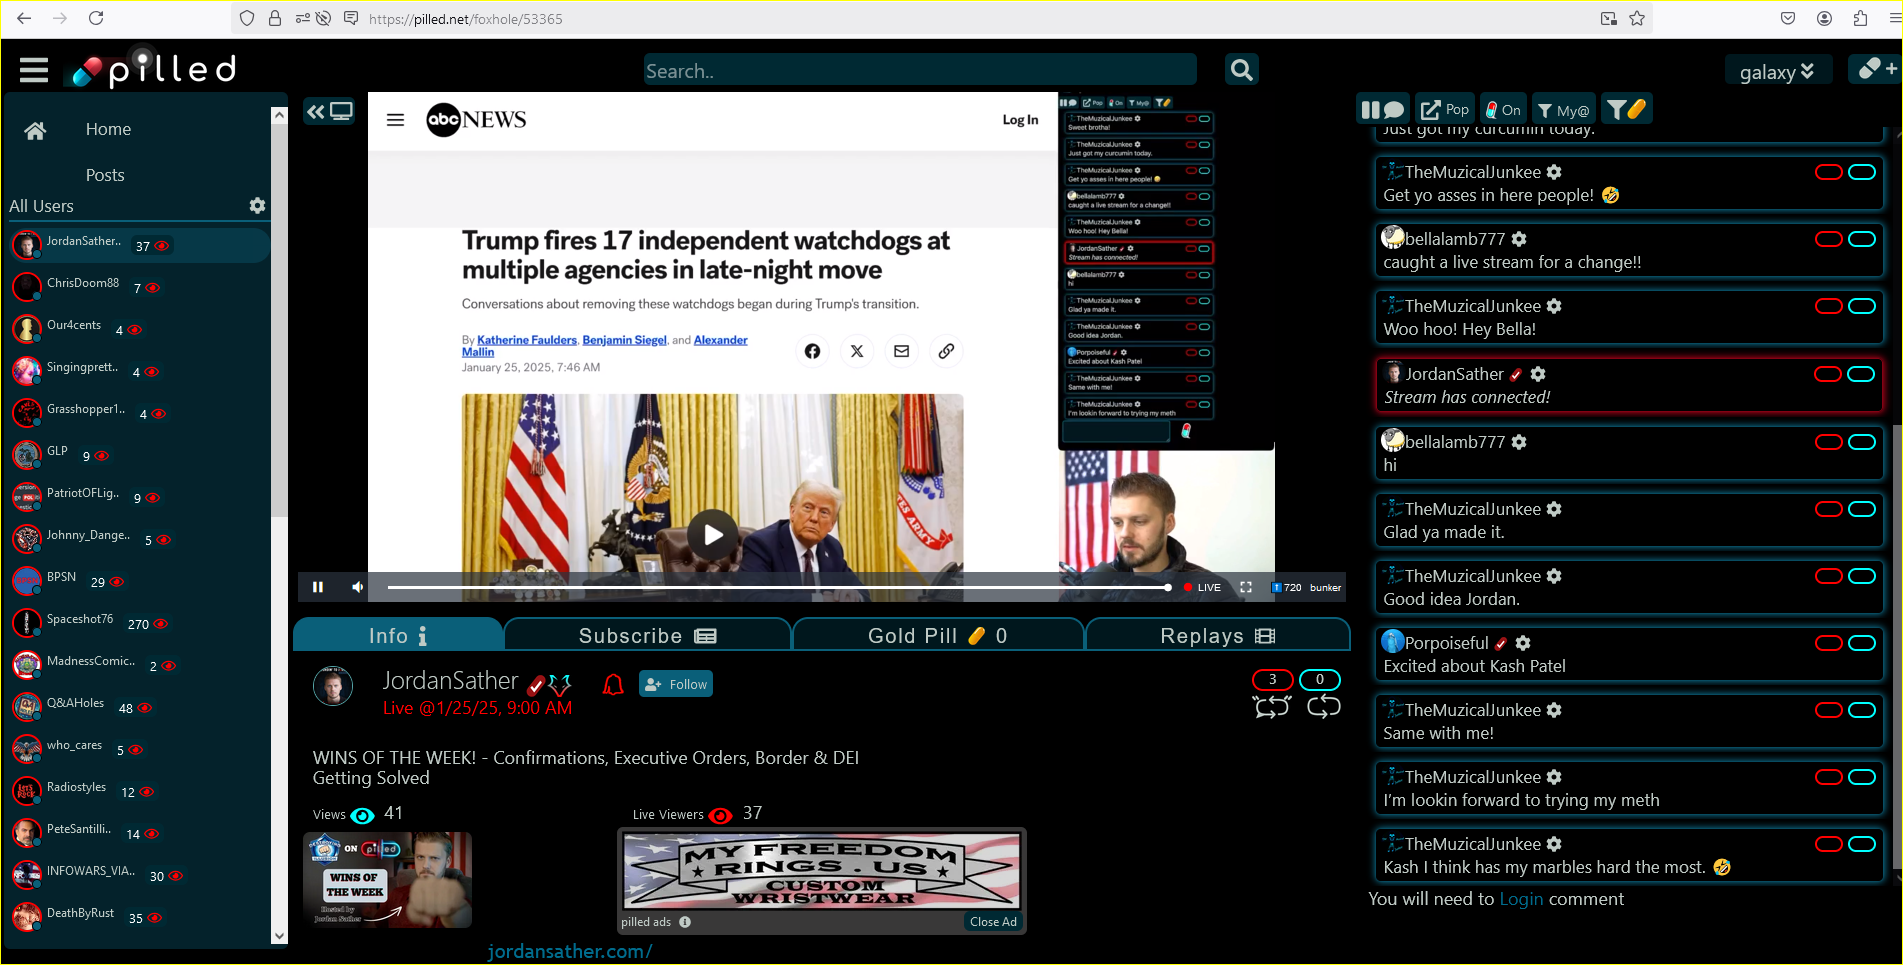1903x965 pixels.
Task: Select Home in the sidebar
Action: (108, 129)
